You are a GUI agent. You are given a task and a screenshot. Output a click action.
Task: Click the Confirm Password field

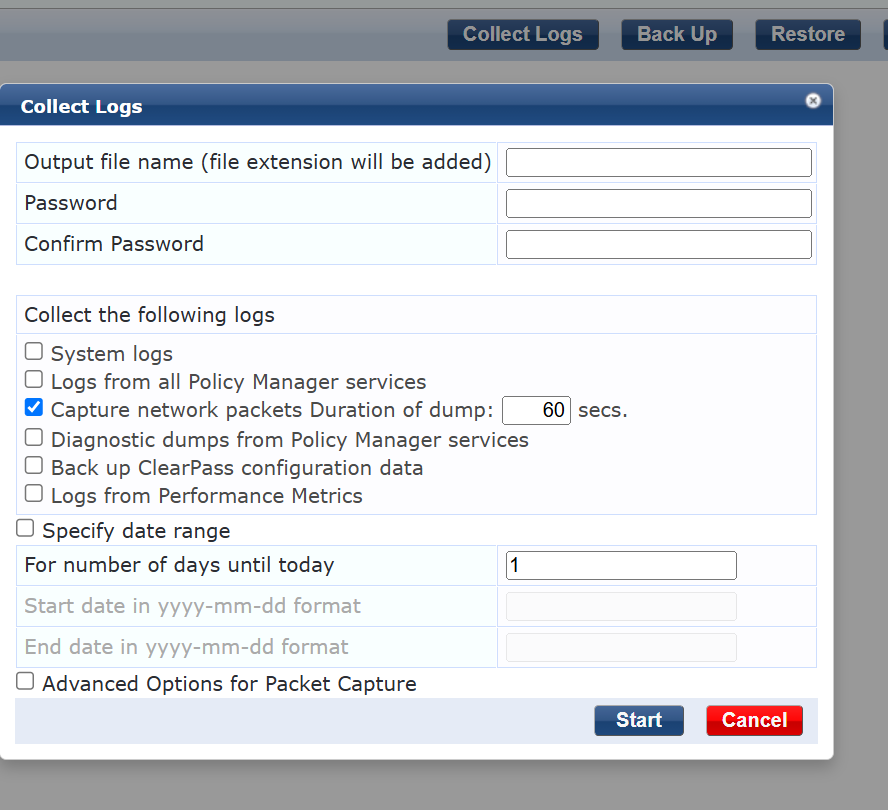pos(658,244)
